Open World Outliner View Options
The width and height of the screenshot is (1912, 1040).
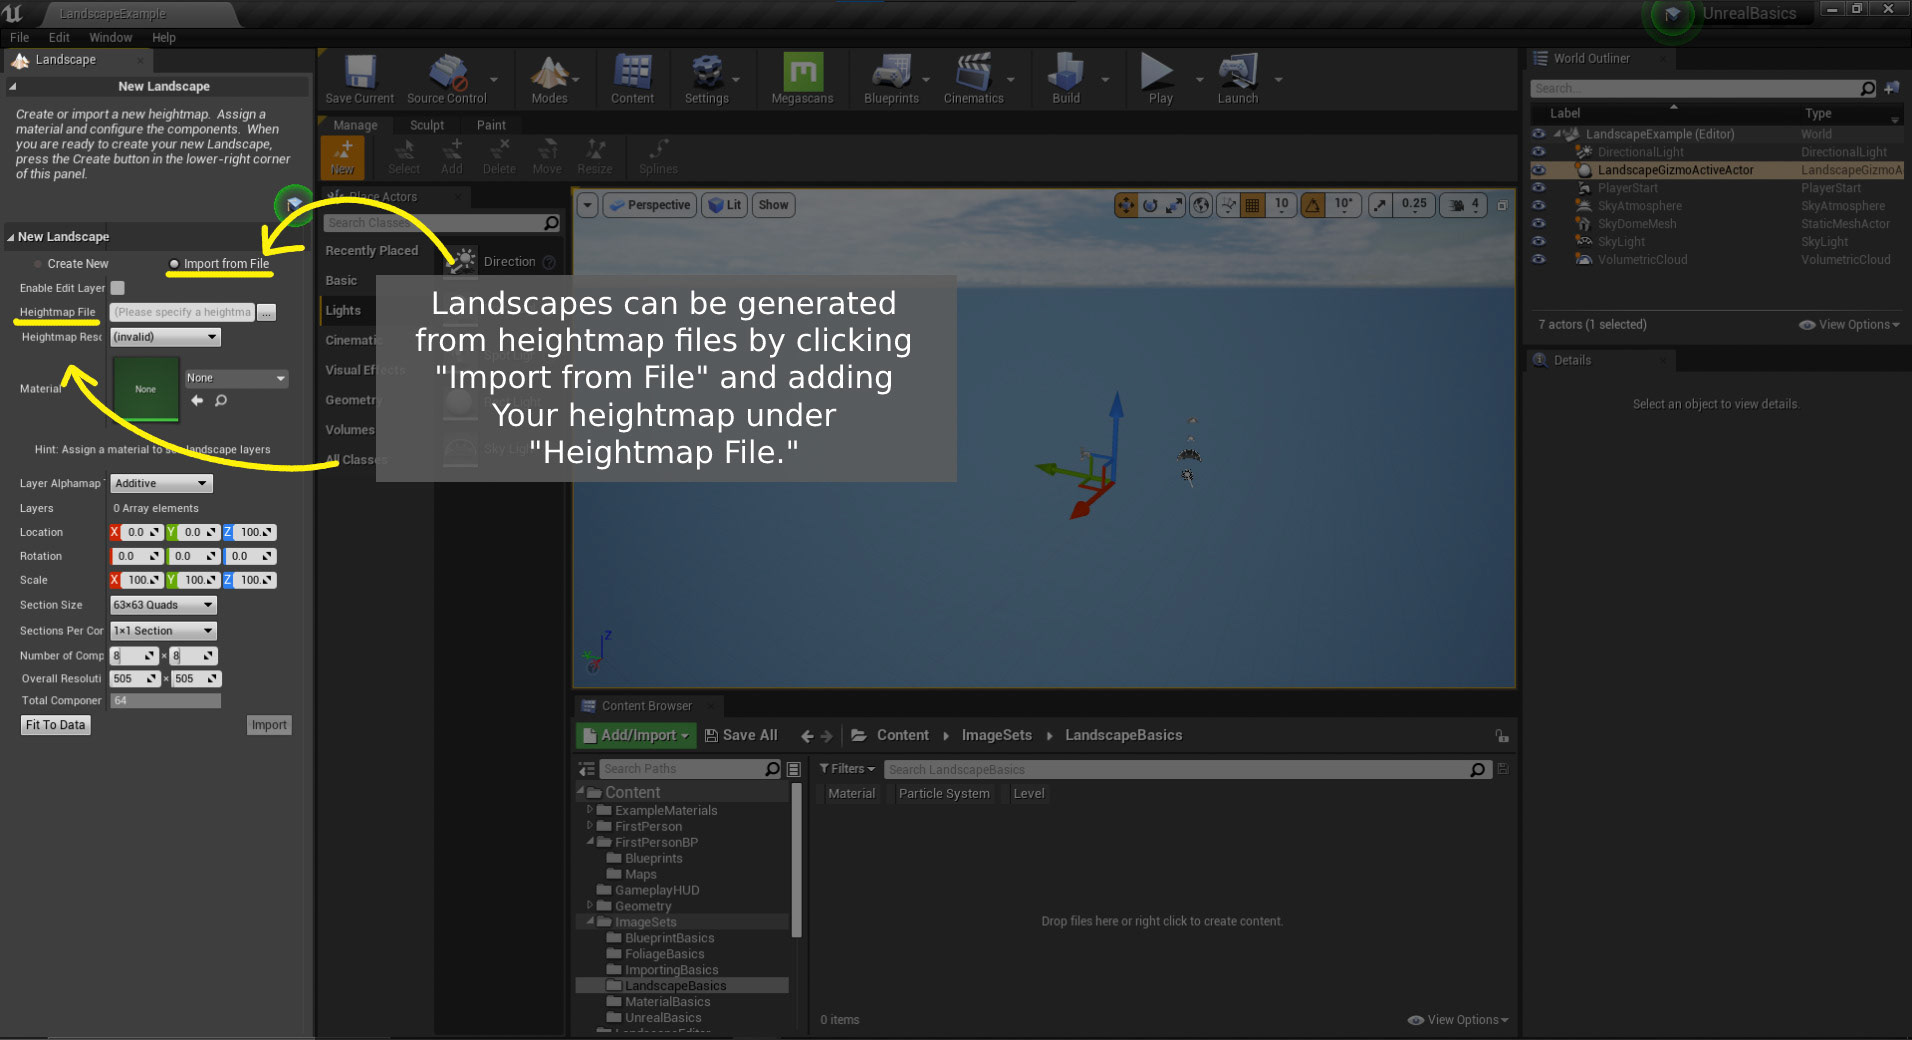click(x=1849, y=325)
